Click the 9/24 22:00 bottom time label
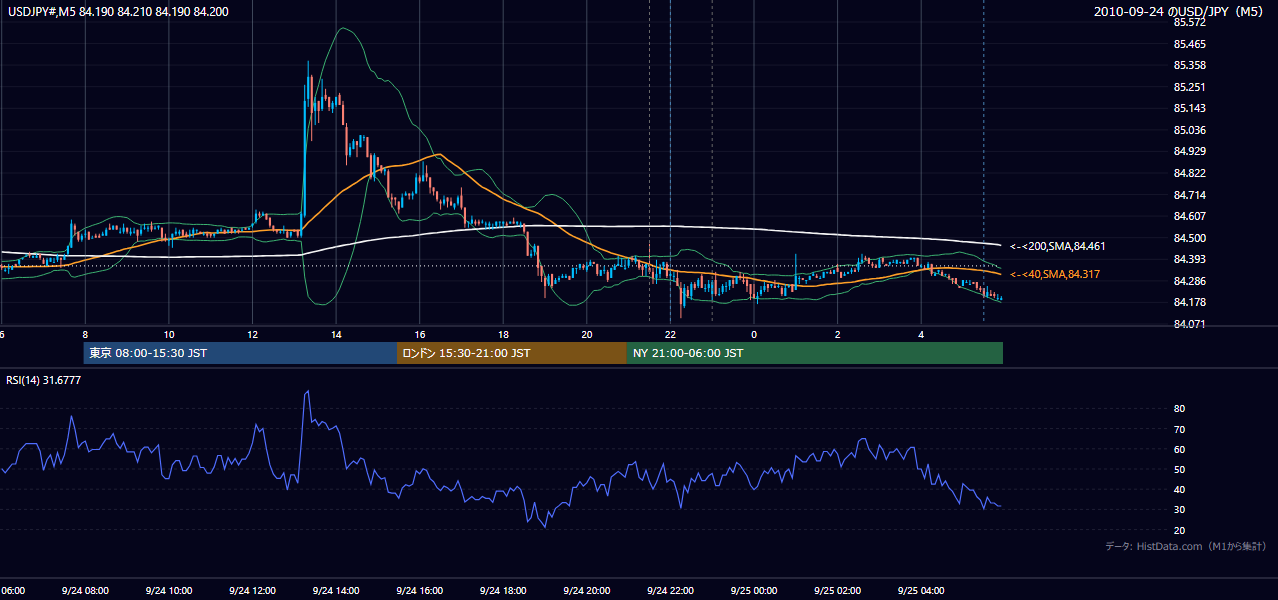Screen dimensions: 1278x600 click(x=671, y=591)
